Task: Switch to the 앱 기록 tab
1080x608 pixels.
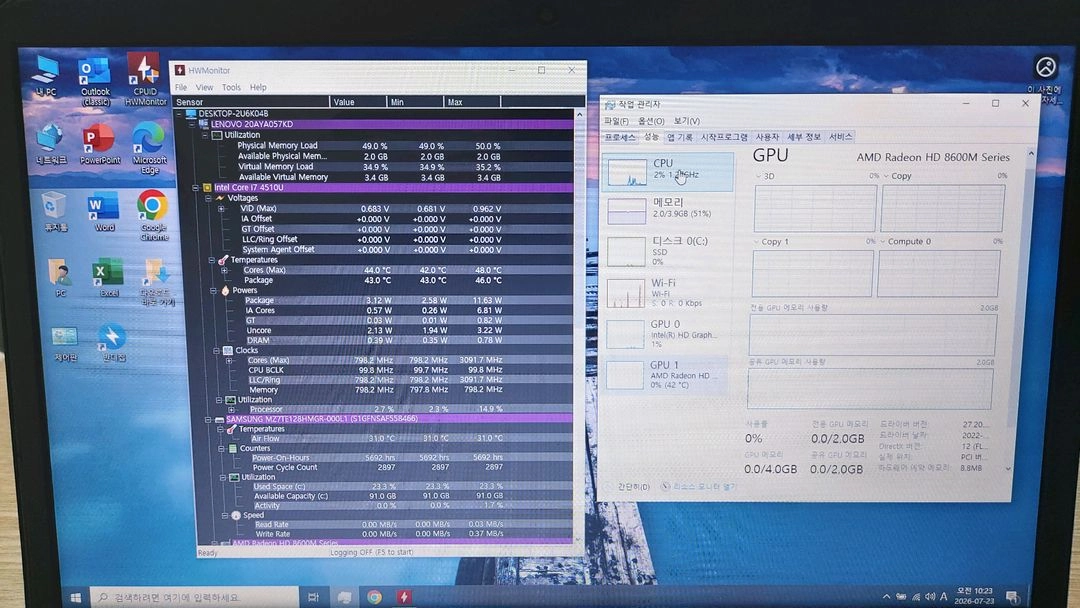Action: click(x=679, y=137)
